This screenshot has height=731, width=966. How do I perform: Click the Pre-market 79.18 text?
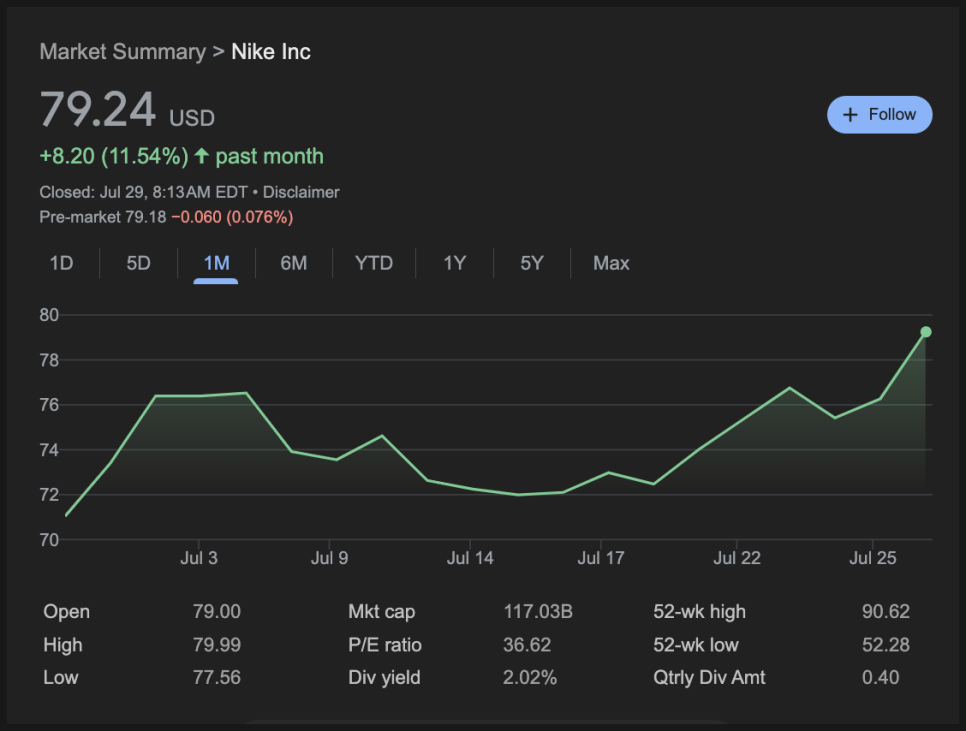(103, 217)
